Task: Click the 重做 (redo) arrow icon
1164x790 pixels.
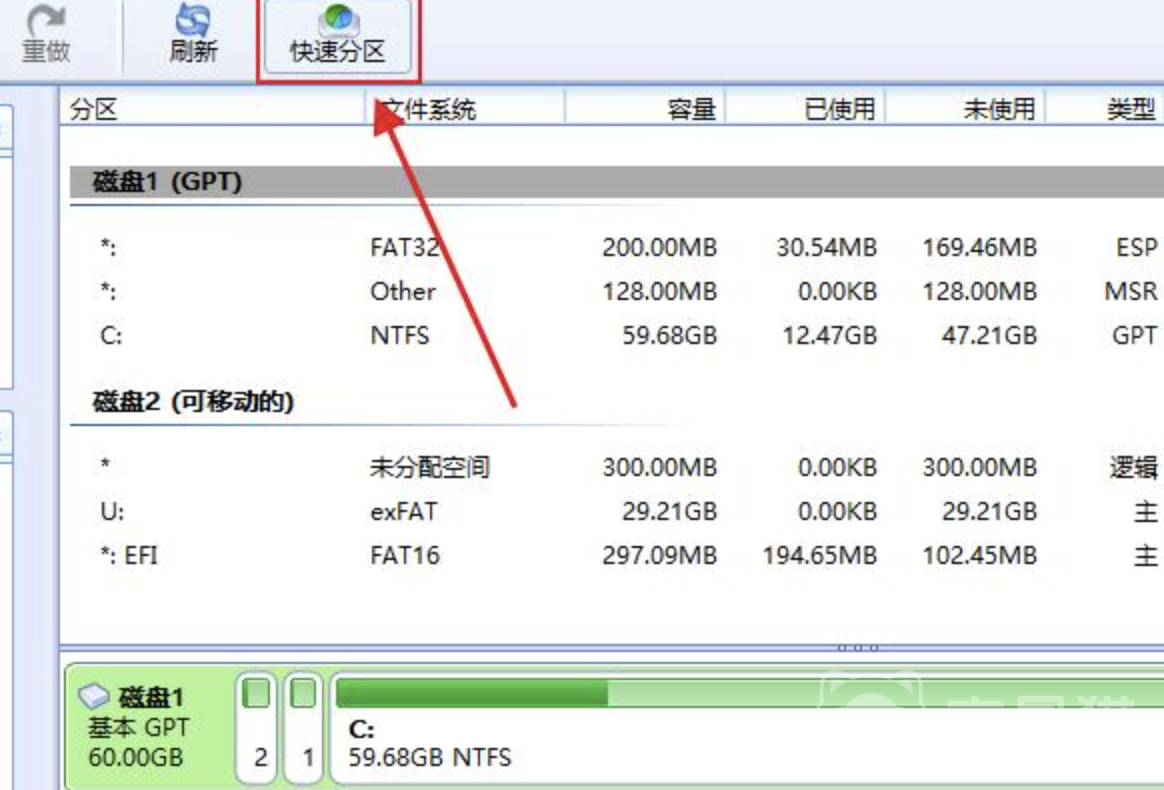Action: [x=46, y=20]
